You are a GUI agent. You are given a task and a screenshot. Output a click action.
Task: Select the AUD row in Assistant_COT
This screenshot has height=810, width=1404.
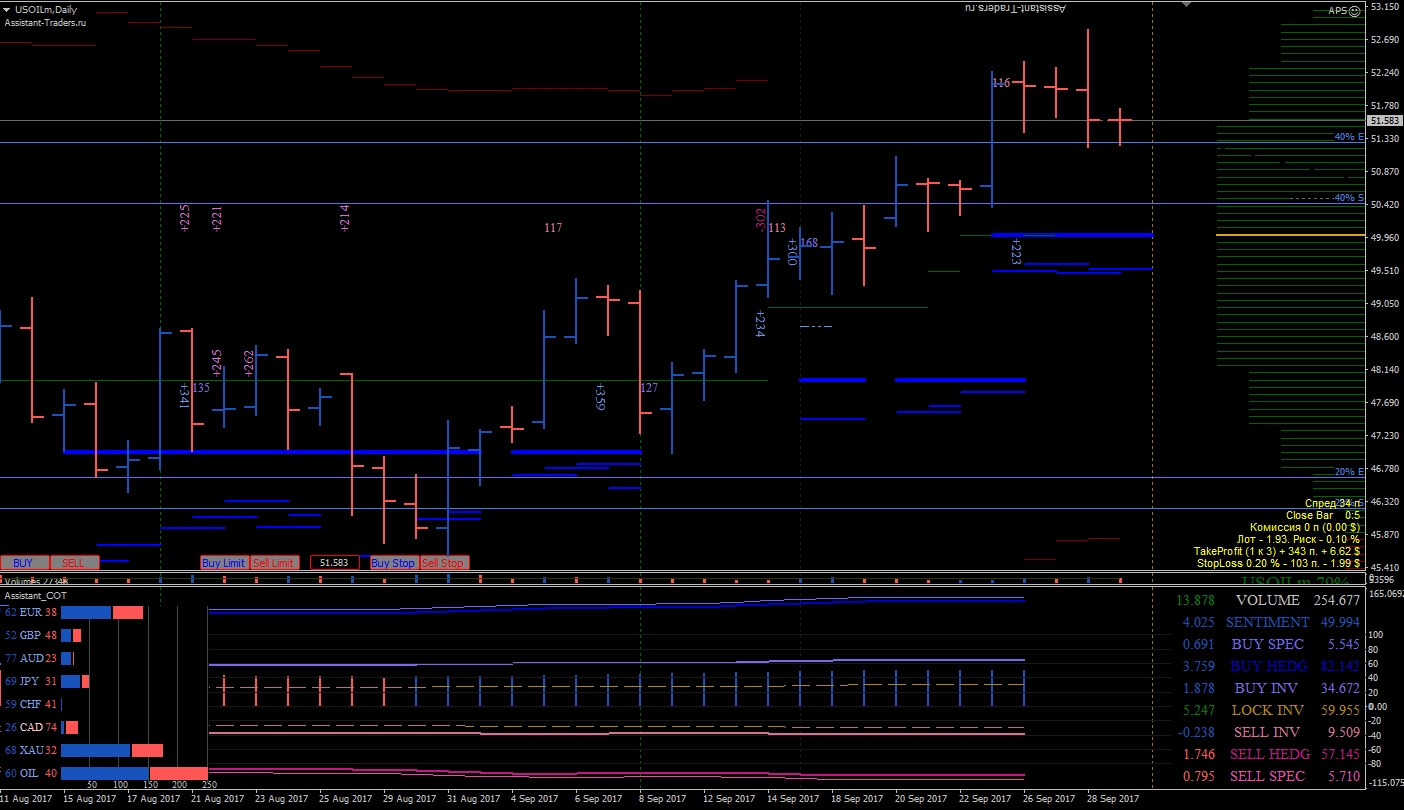38,658
